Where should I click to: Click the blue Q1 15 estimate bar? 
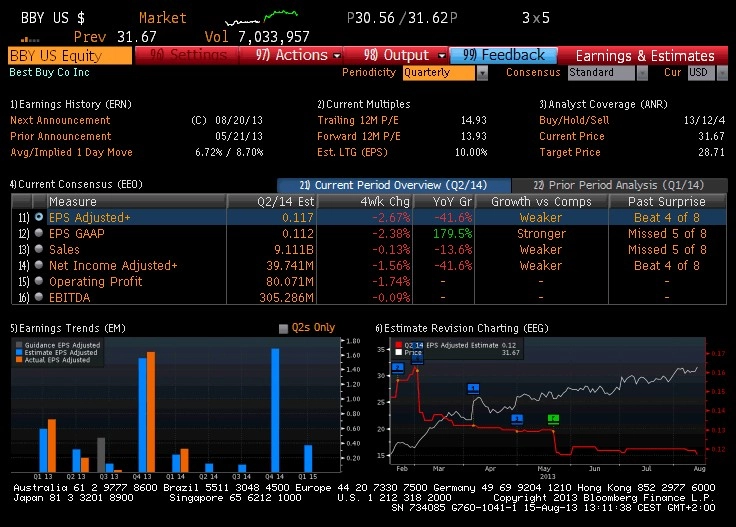(308, 458)
